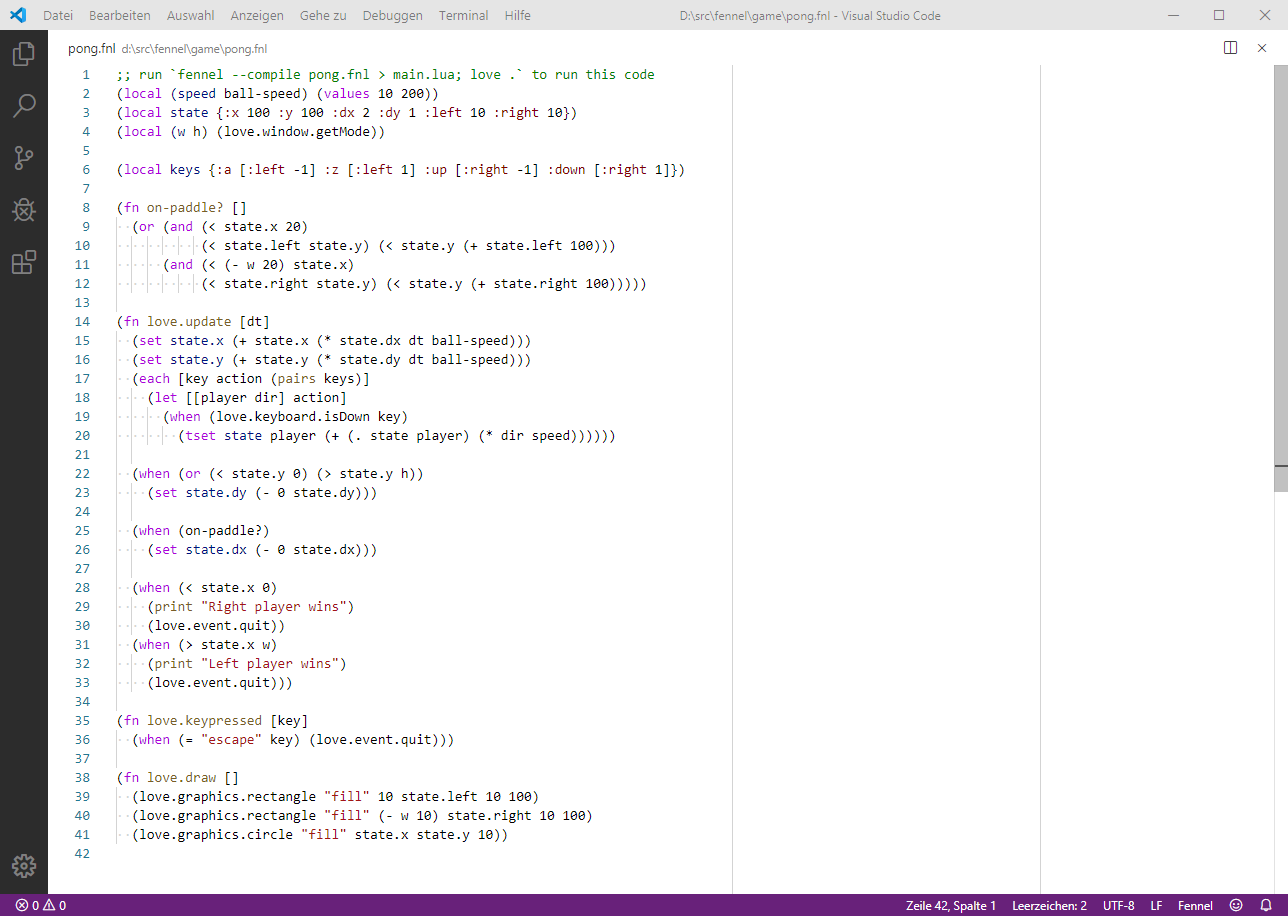Click 'tset' on line 20
1288x916 pixels.
tap(200, 435)
